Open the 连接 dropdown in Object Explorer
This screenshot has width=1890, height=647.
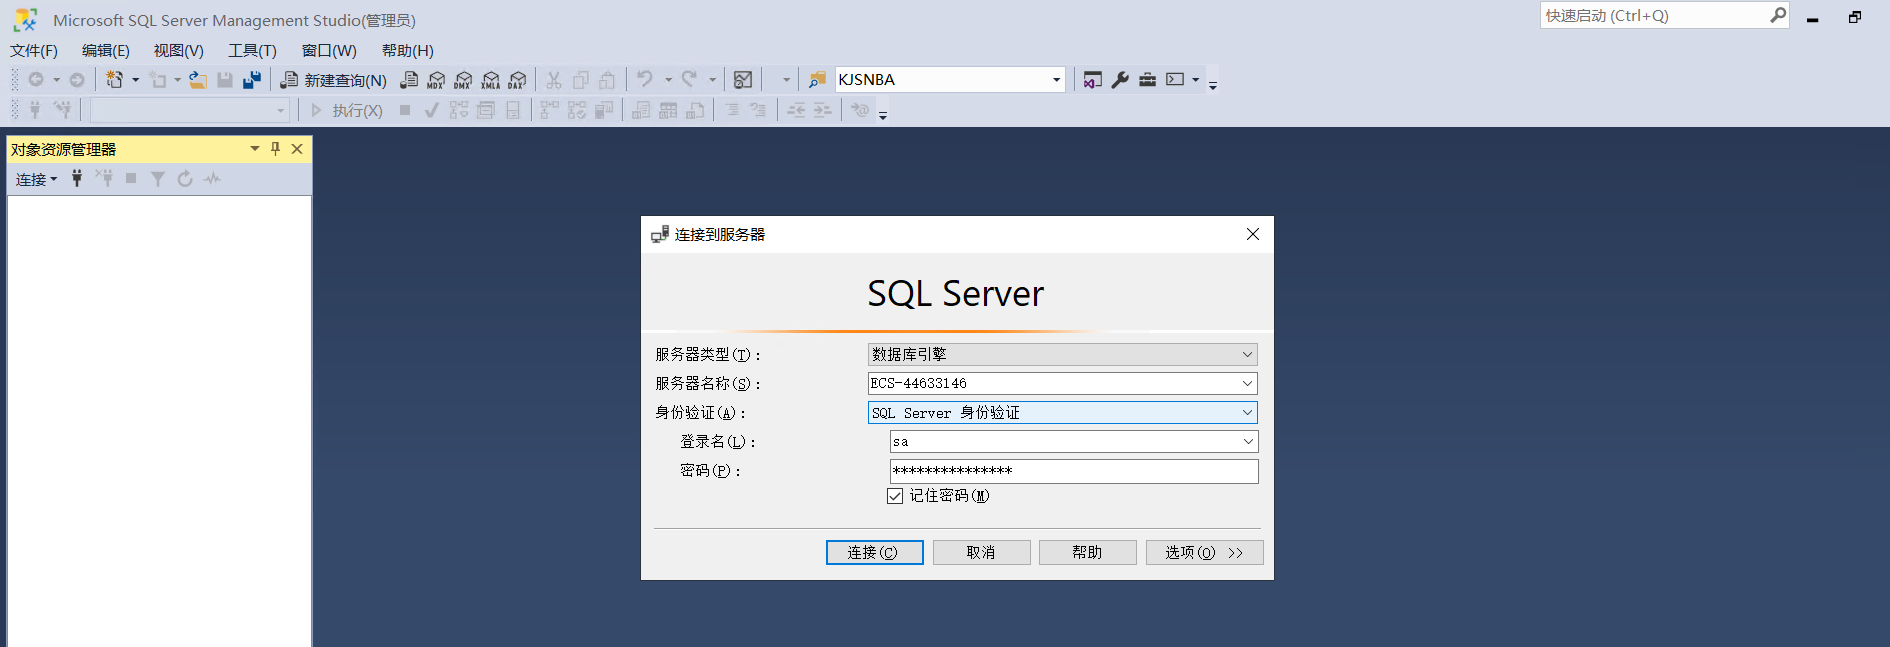[x=36, y=179]
